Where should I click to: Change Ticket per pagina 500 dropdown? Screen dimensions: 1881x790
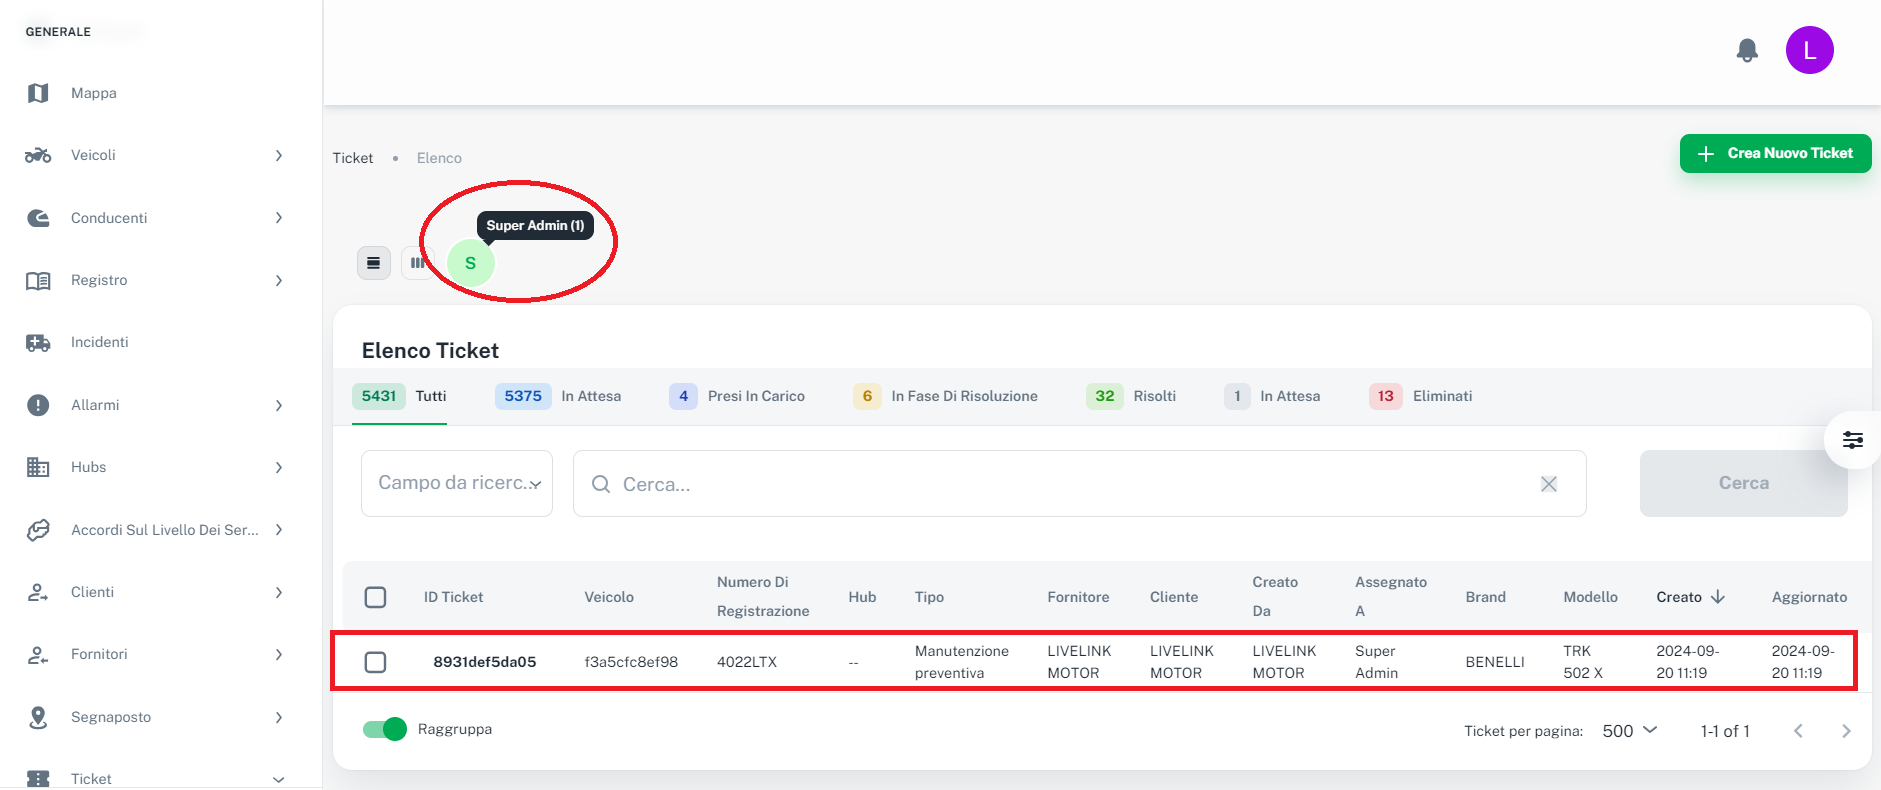[1629, 731]
